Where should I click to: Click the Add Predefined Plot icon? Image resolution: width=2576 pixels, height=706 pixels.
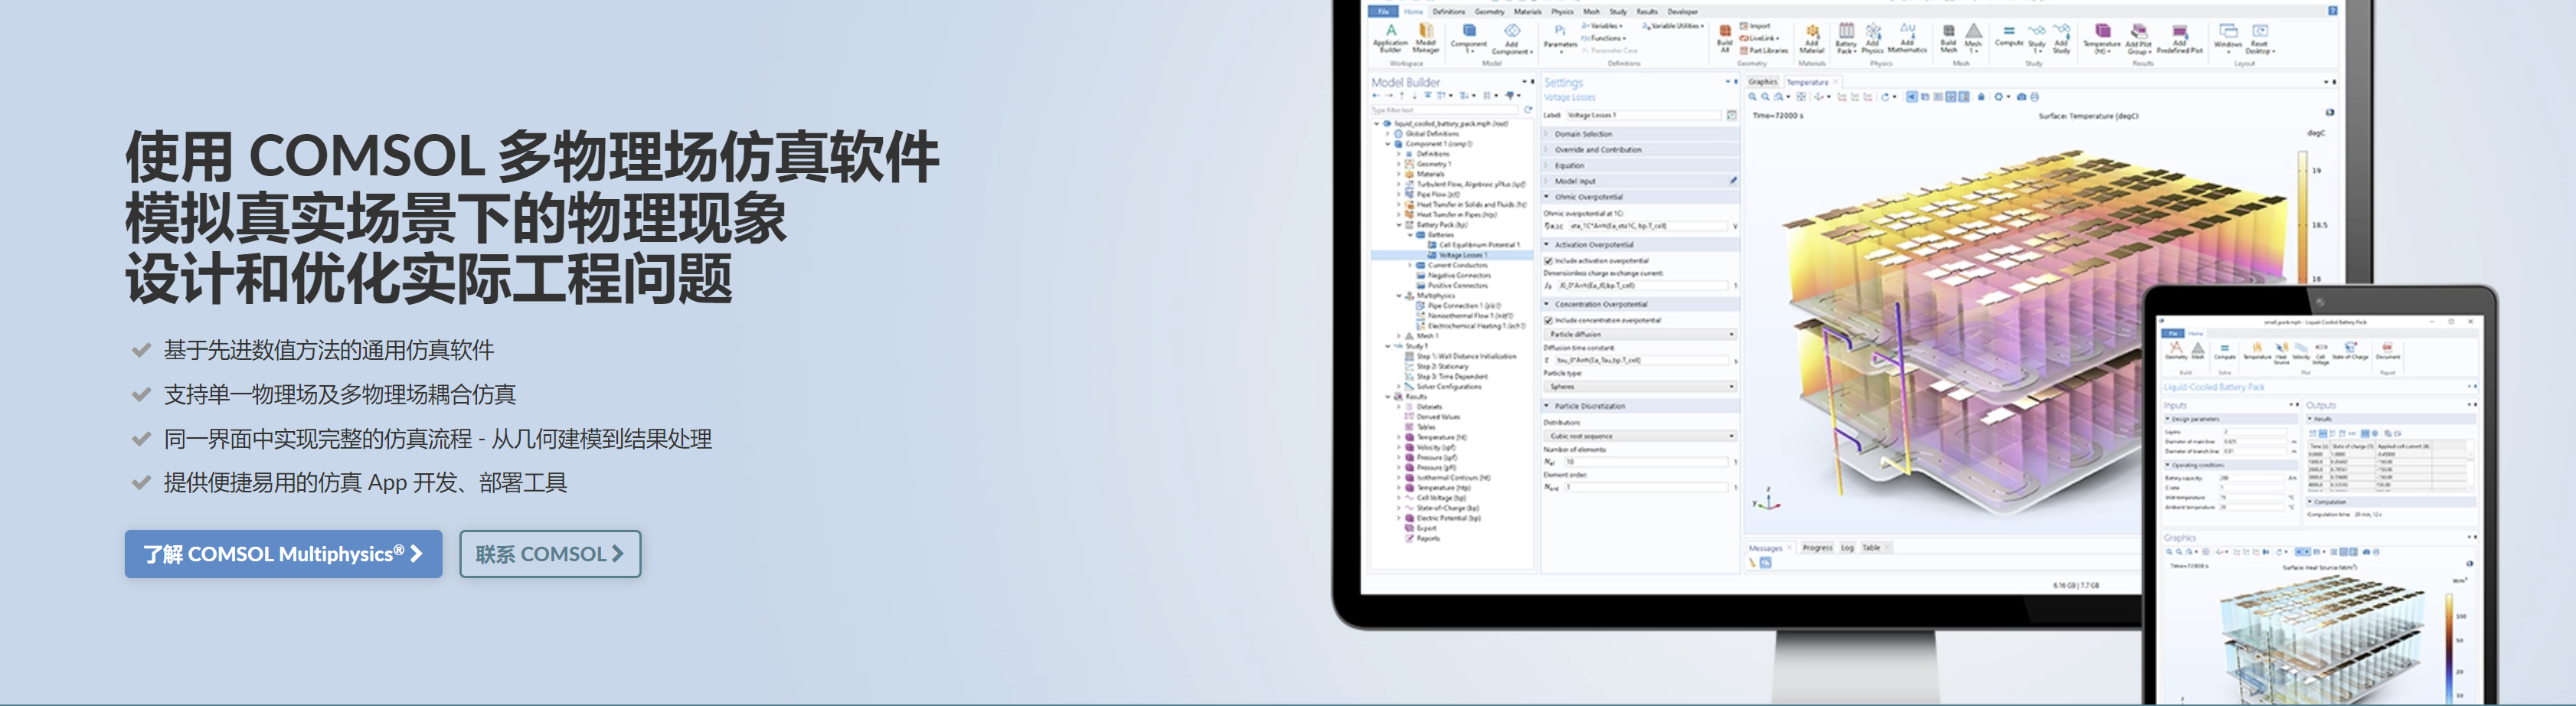2180,38
